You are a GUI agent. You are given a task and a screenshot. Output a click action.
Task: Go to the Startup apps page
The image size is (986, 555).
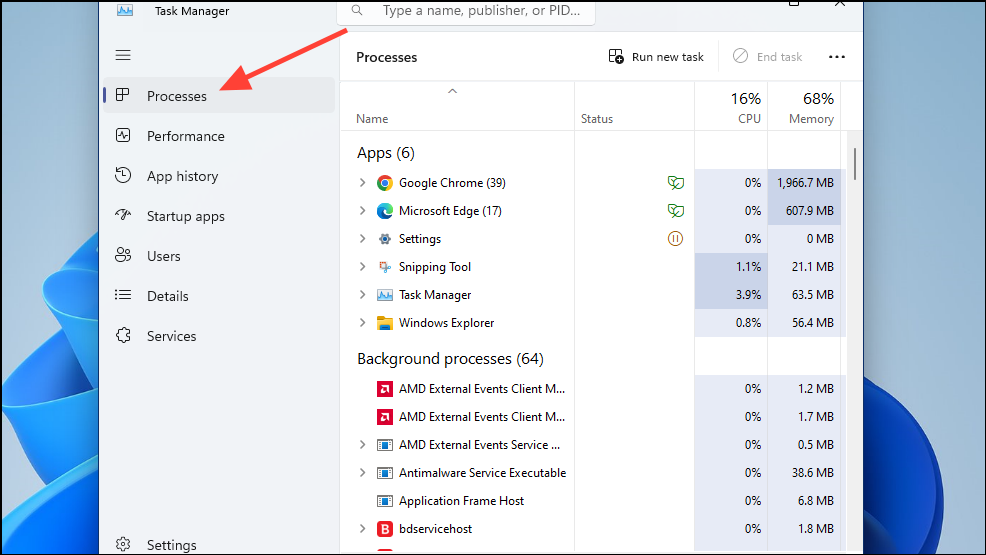(x=219, y=216)
